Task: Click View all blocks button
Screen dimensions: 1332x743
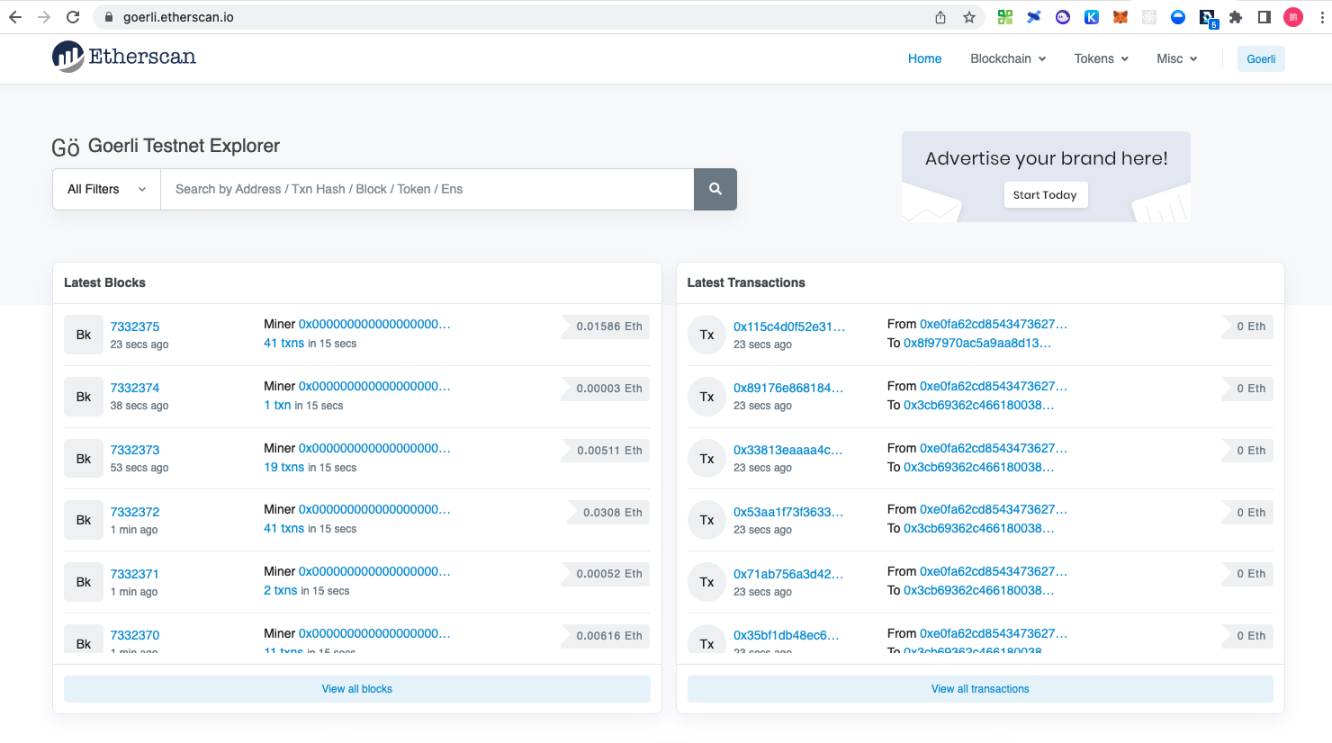Action: pos(357,689)
